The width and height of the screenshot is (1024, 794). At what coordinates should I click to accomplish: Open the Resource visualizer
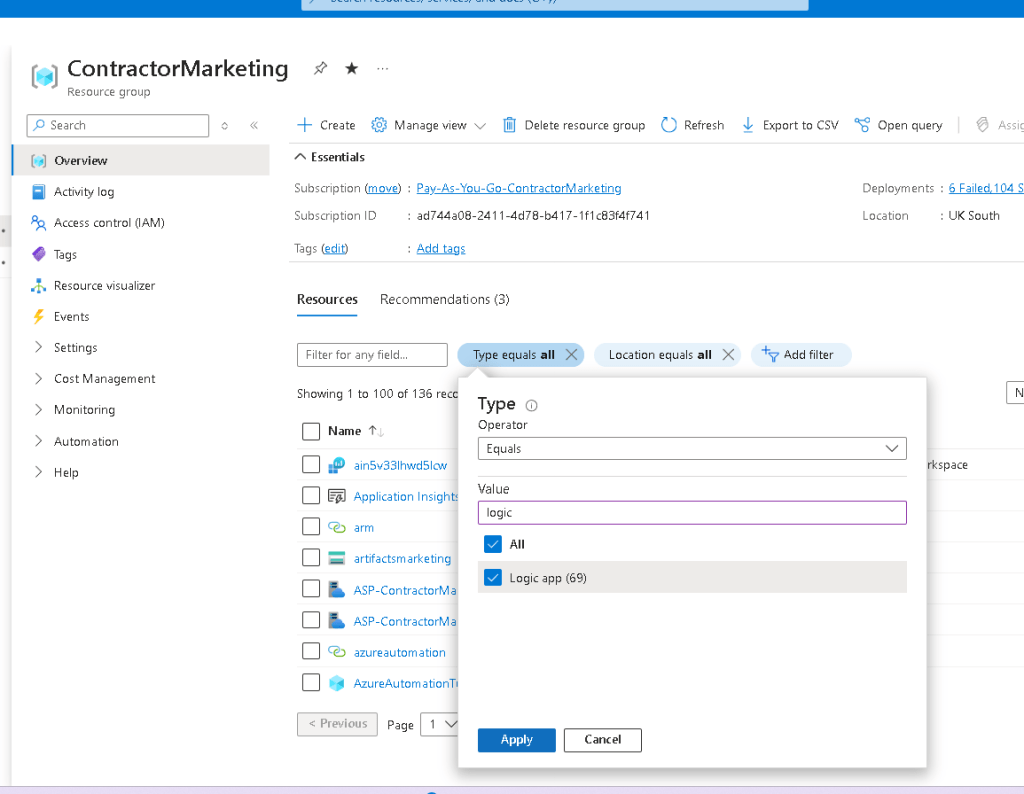[x=104, y=285]
